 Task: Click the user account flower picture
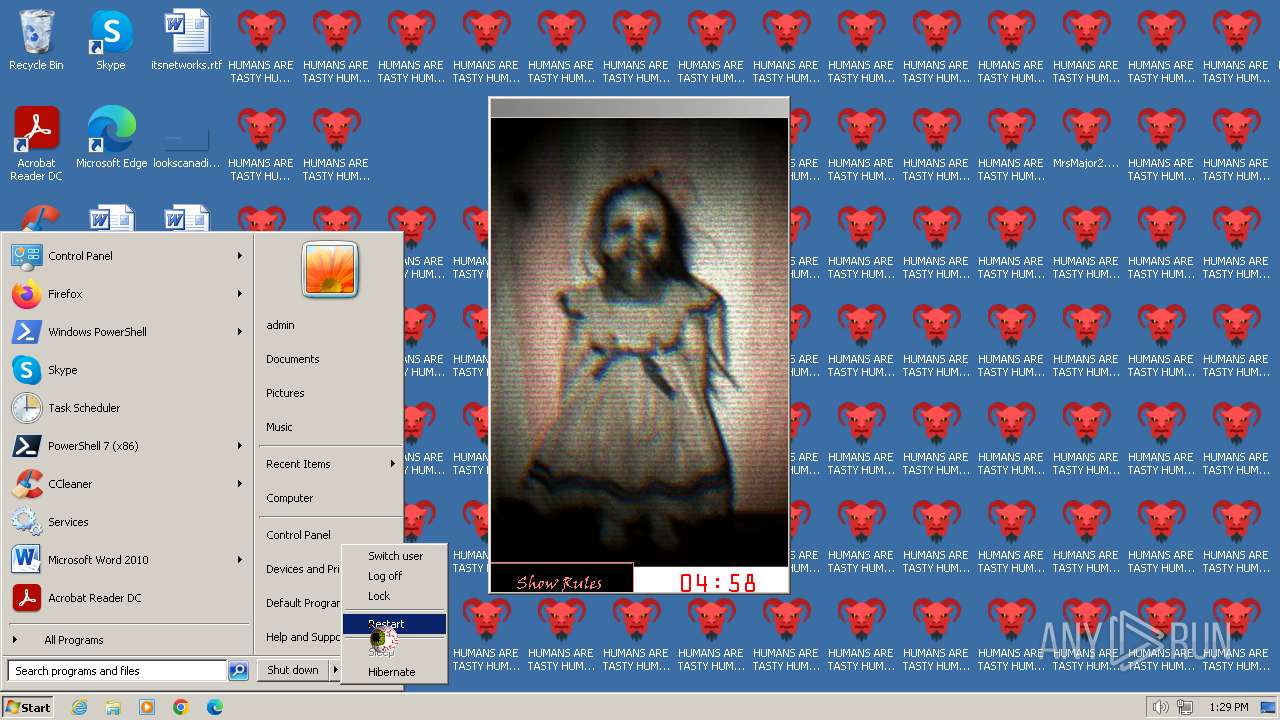[330, 270]
